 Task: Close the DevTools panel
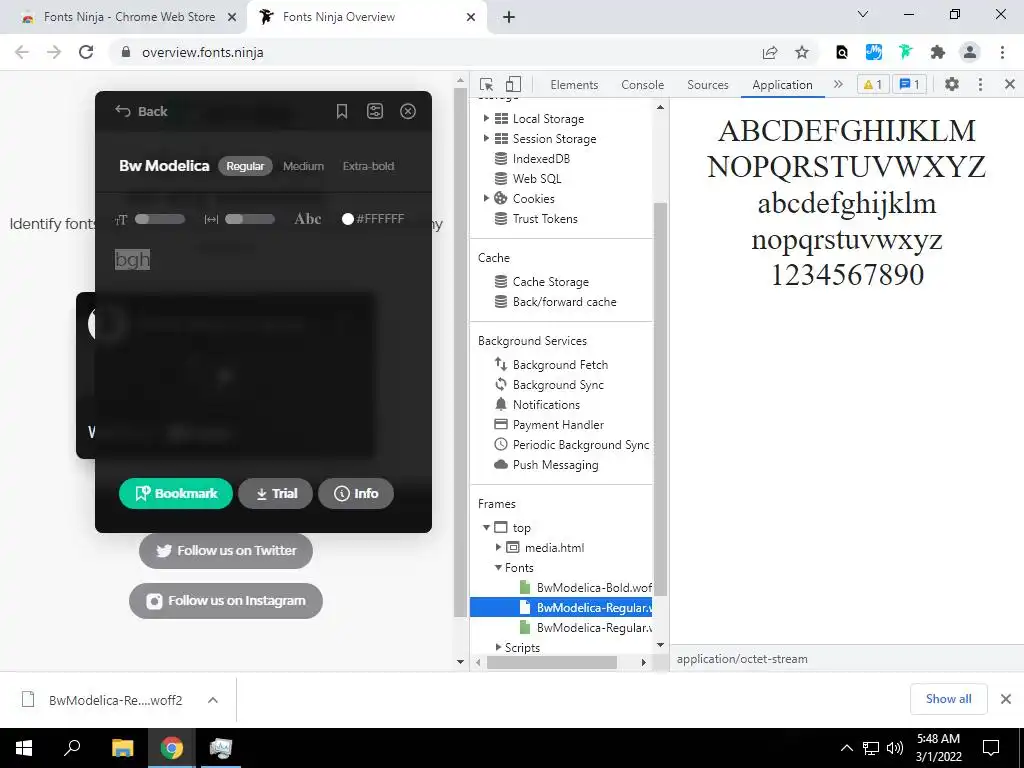coord(1010,84)
